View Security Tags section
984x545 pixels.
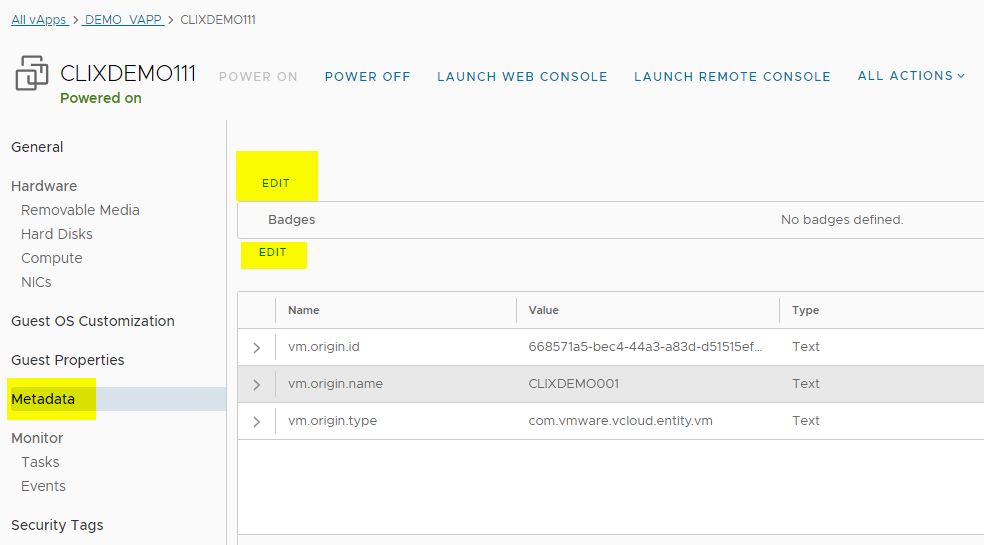tap(57, 525)
